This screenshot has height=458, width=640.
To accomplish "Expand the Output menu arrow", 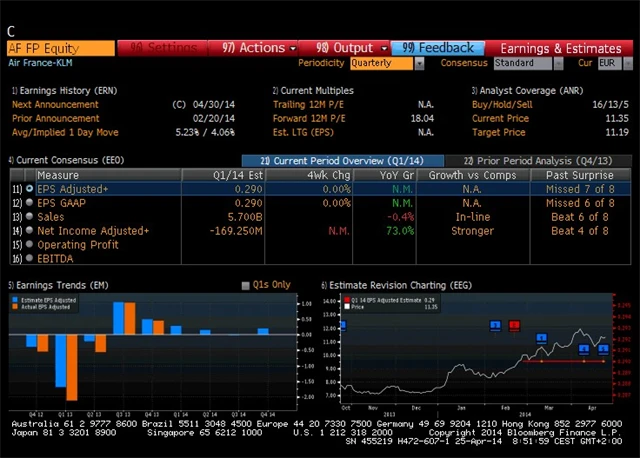I will (x=384, y=49).
